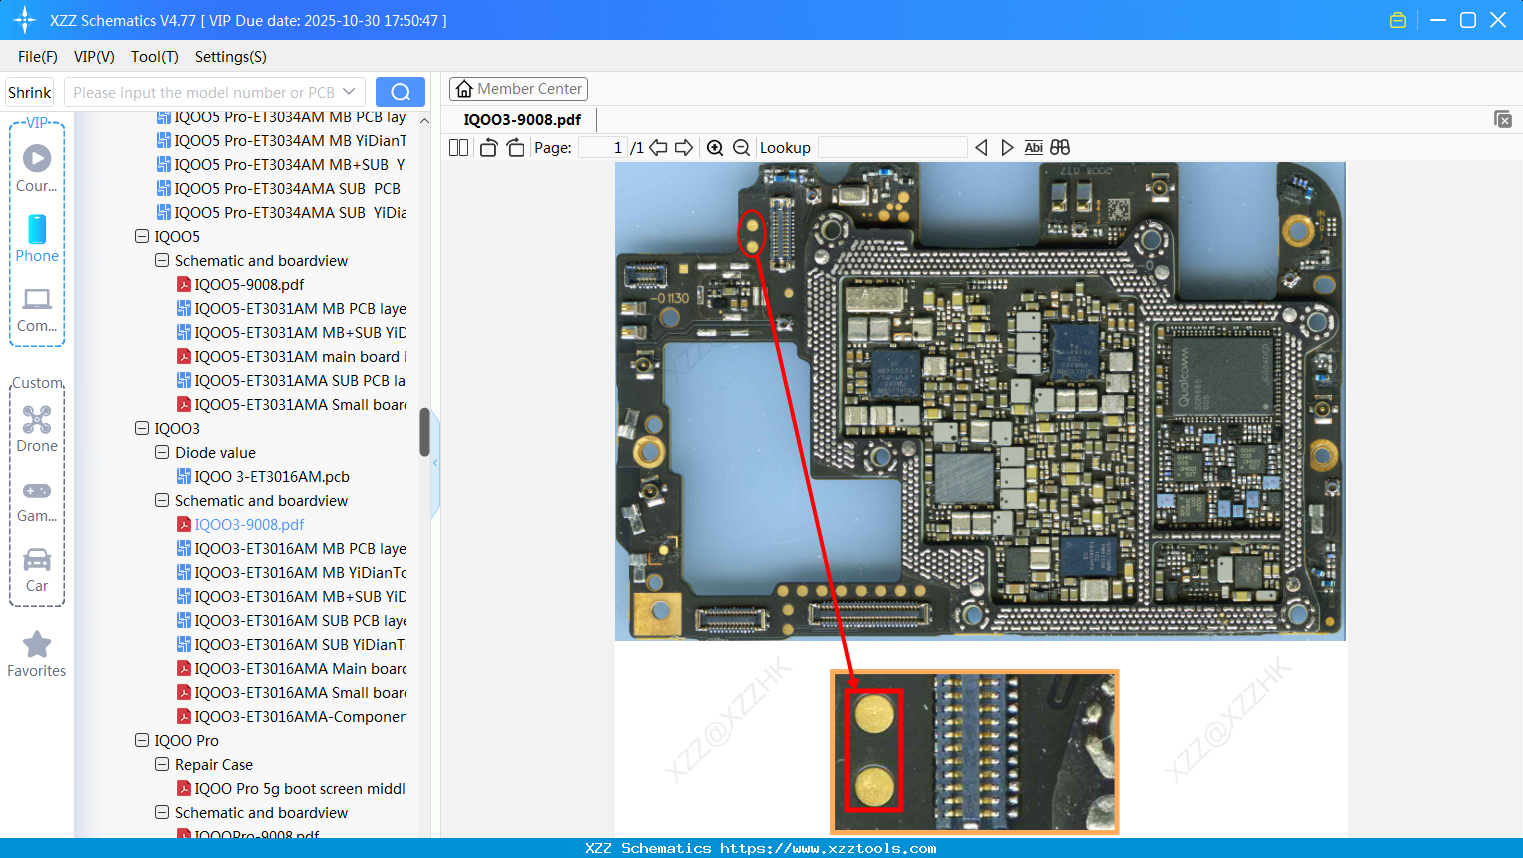Open the Computer sidebar category
The height and width of the screenshot is (858, 1523).
(x=37, y=309)
